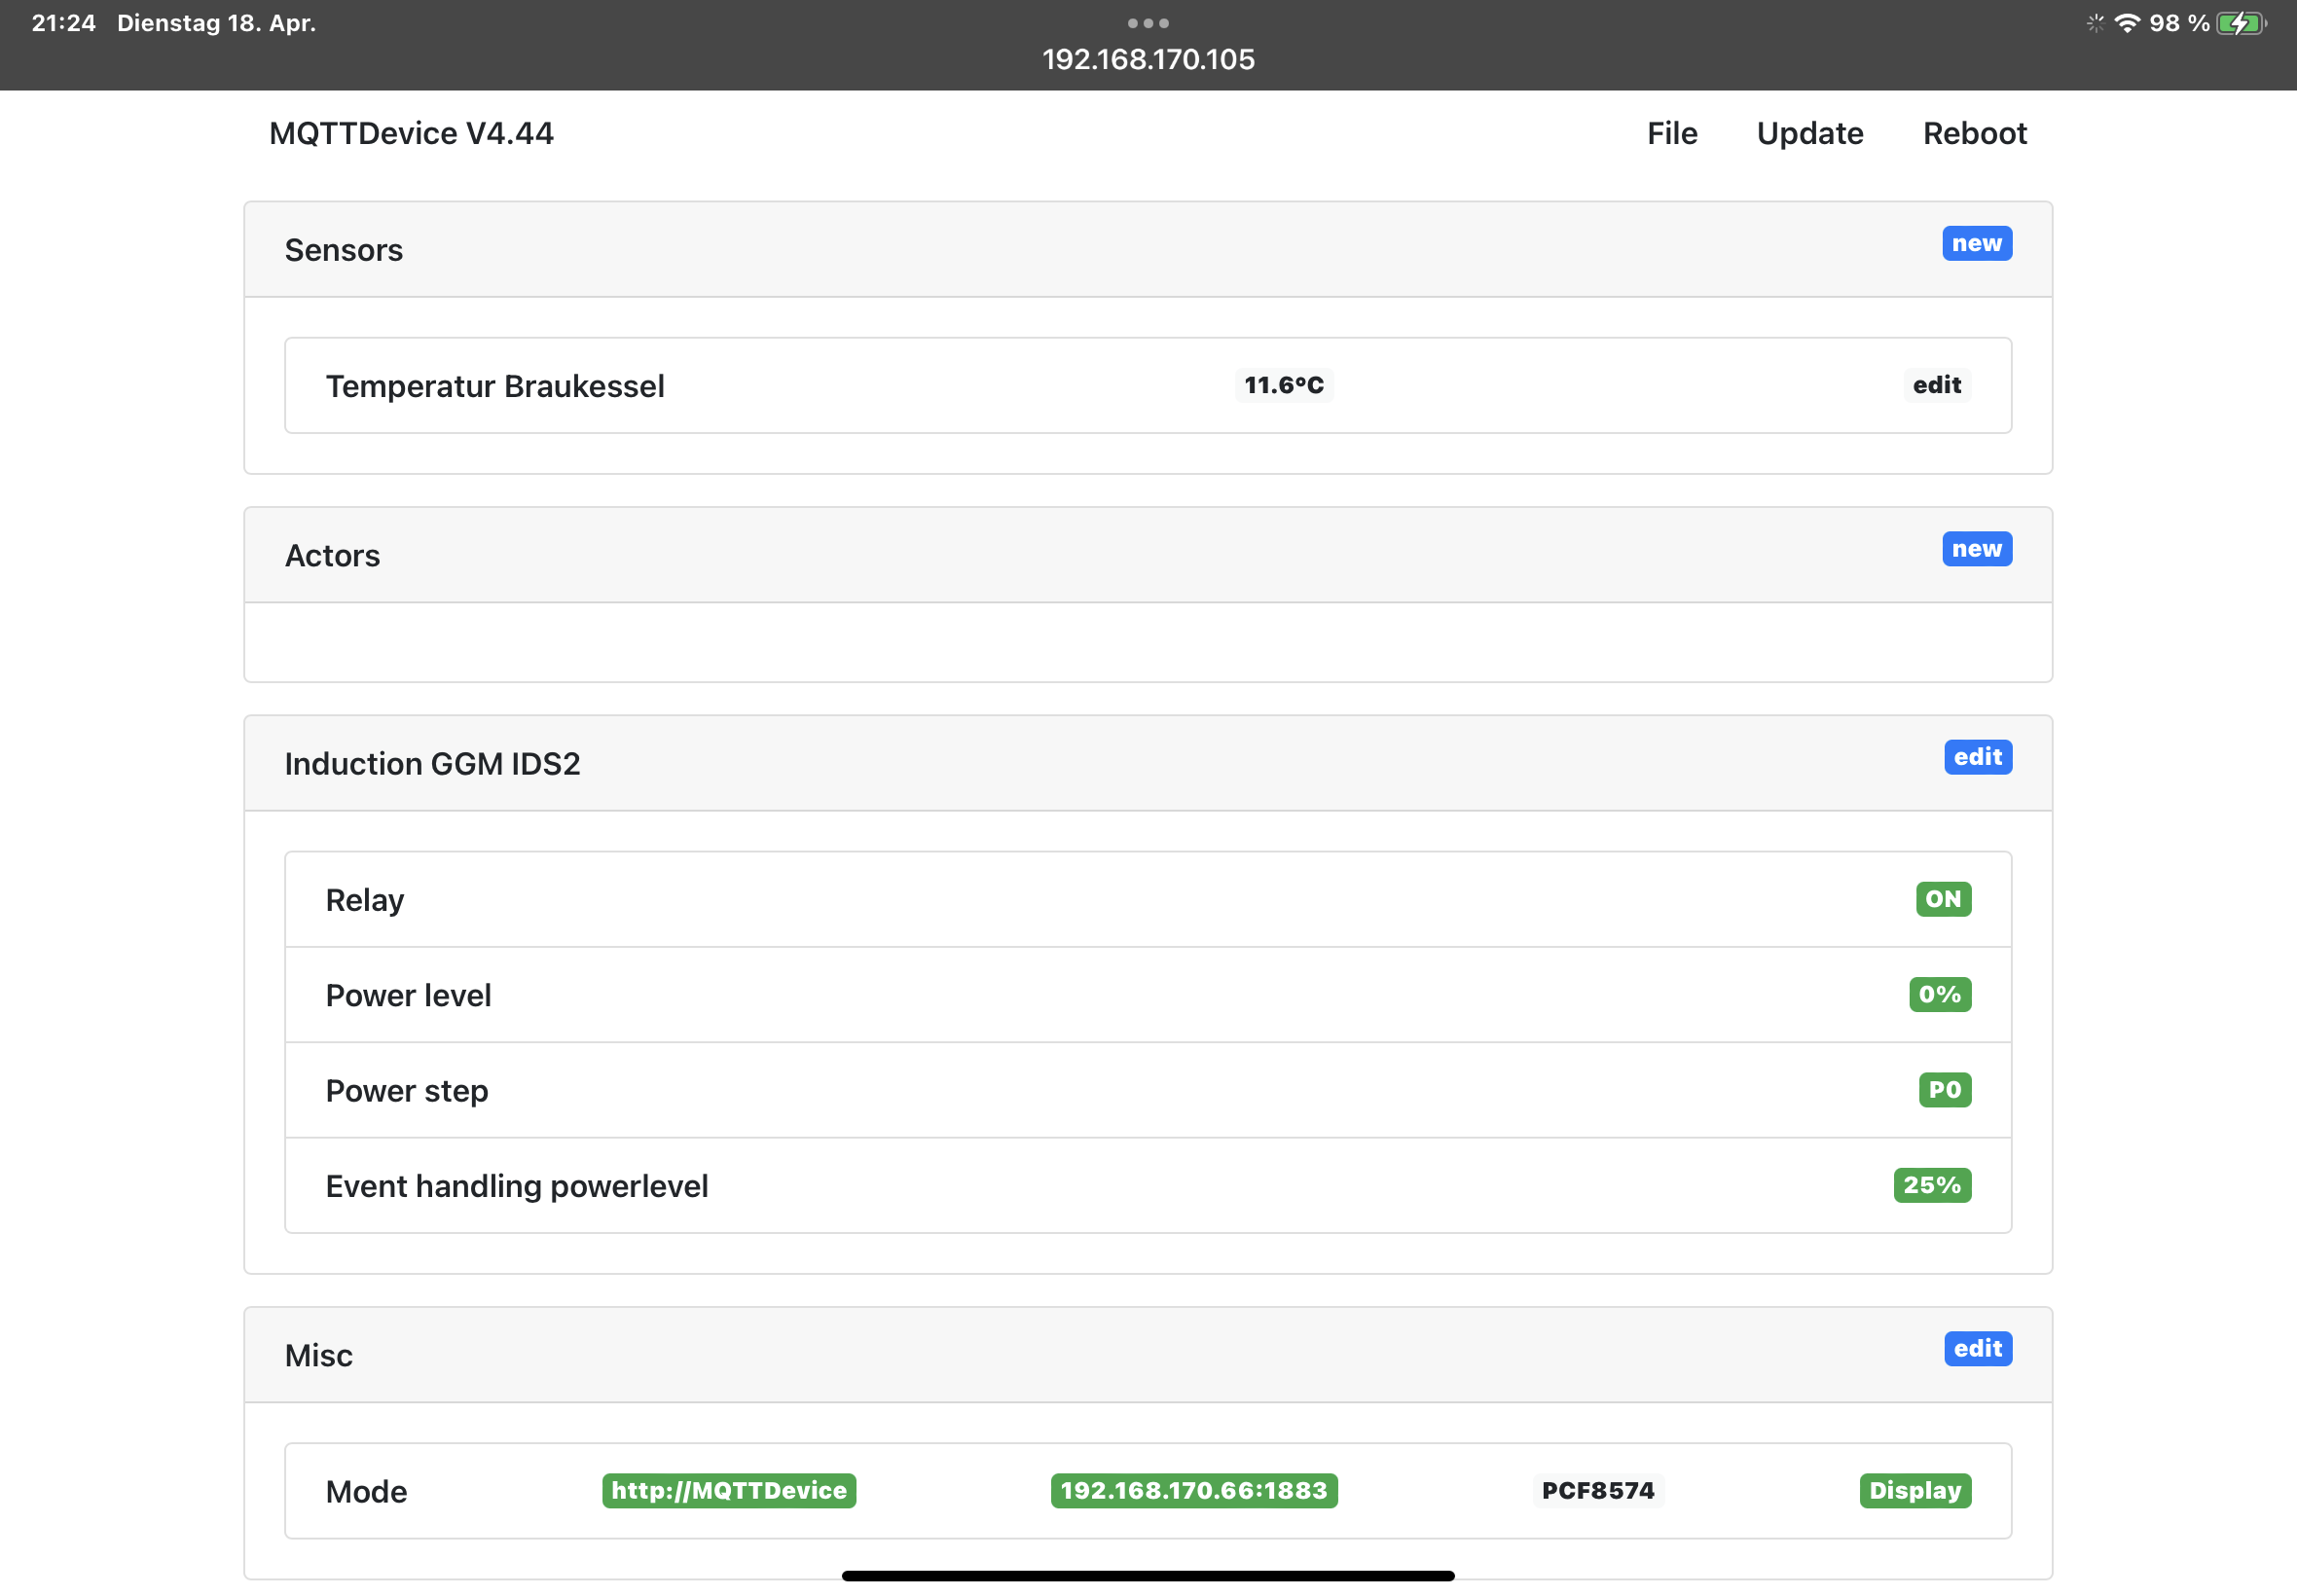
Task: Click the MQTTDevice V4.44 title
Action: click(411, 133)
